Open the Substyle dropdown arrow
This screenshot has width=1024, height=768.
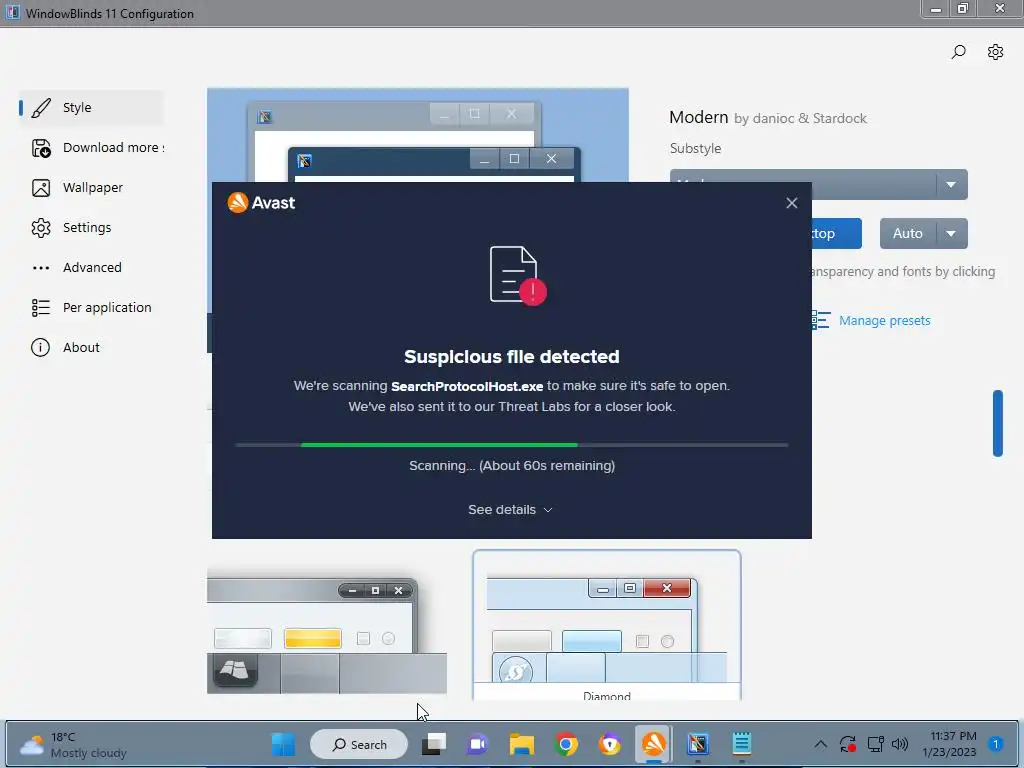click(952, 185)
